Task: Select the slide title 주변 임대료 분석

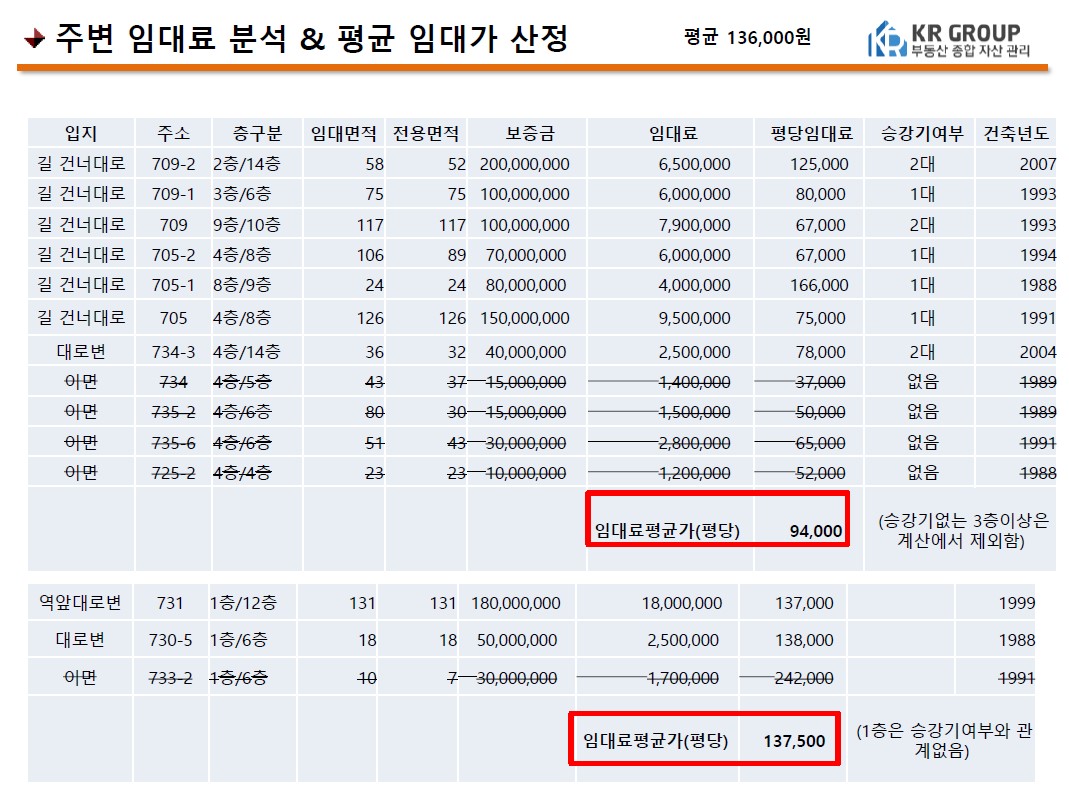Action: point(310,39)
